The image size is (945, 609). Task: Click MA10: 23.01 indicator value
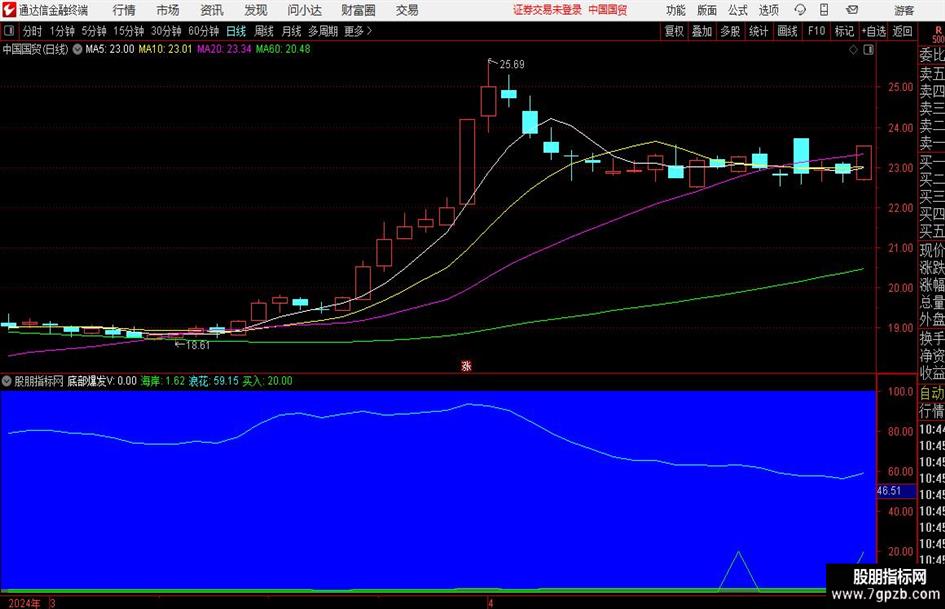165,49
